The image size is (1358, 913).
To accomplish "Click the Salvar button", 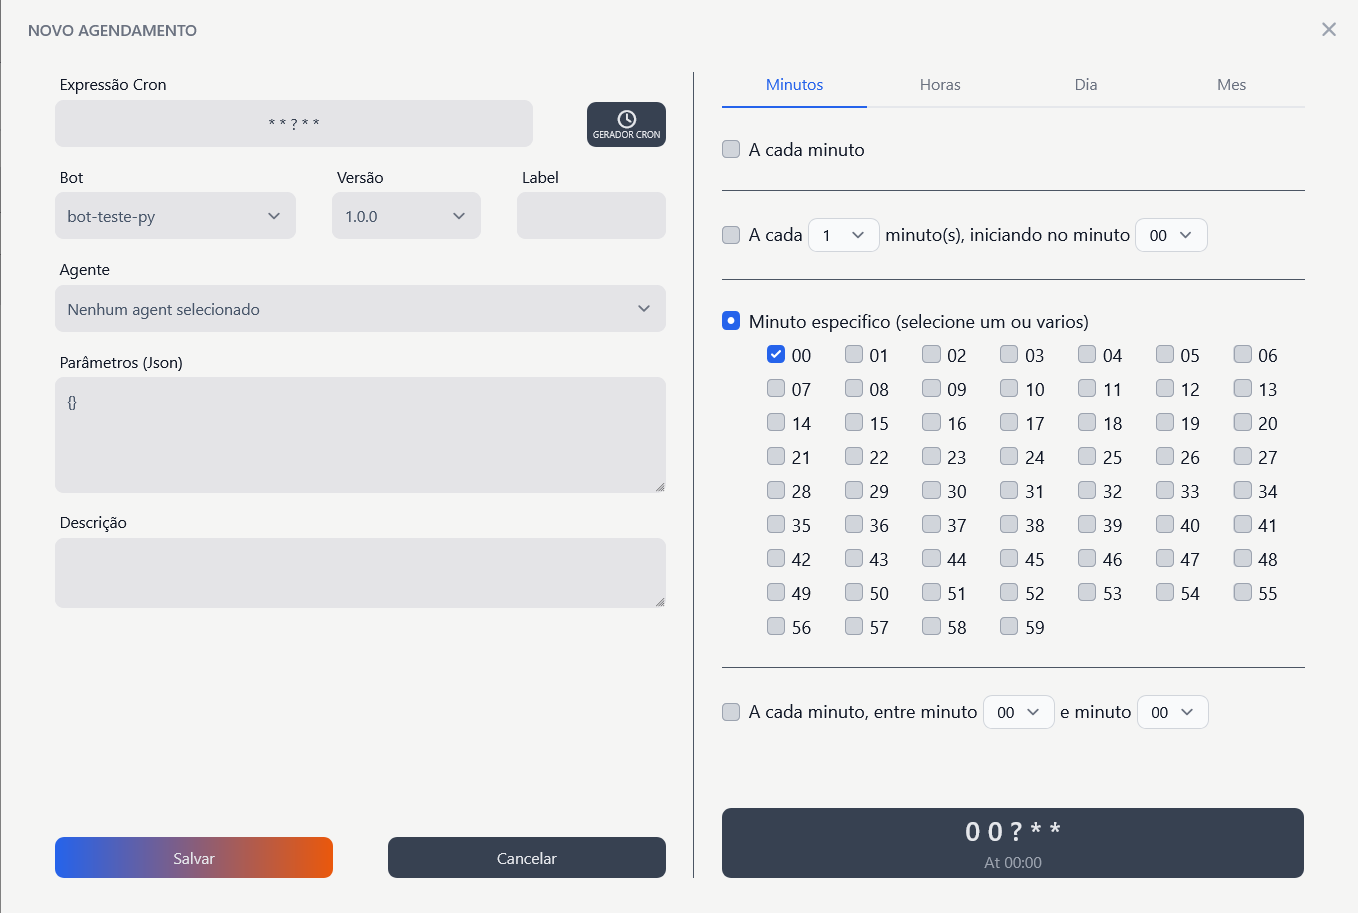I will point(194,857).
